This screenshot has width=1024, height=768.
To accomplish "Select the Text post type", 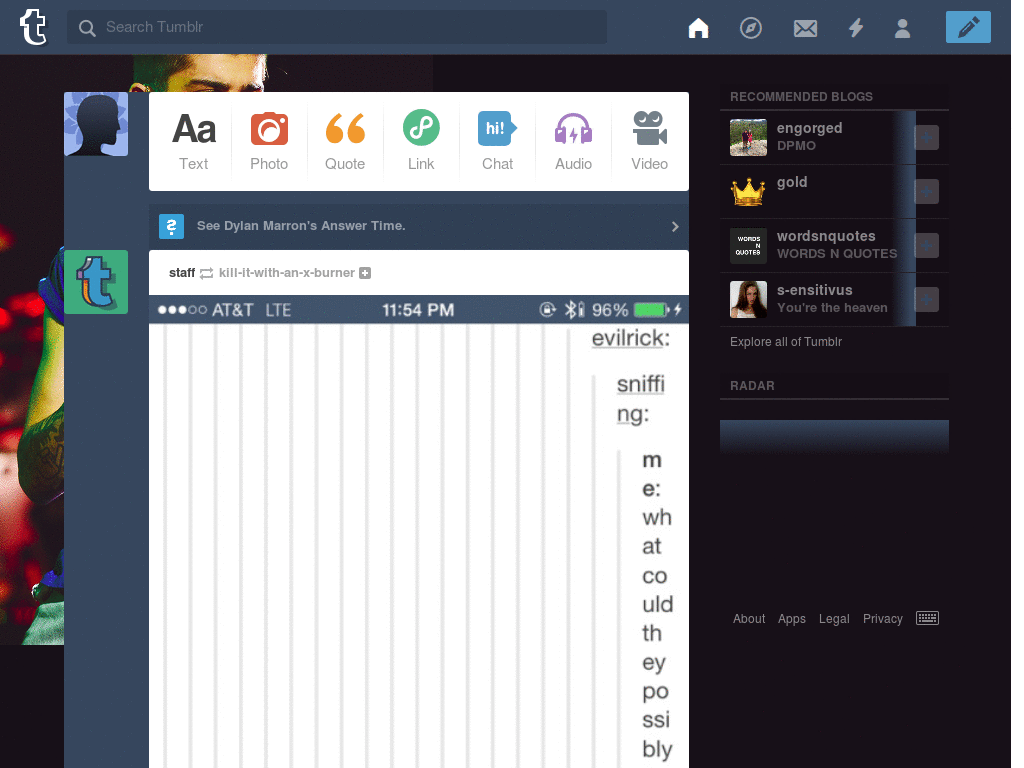I will click(x=194, y=142).
